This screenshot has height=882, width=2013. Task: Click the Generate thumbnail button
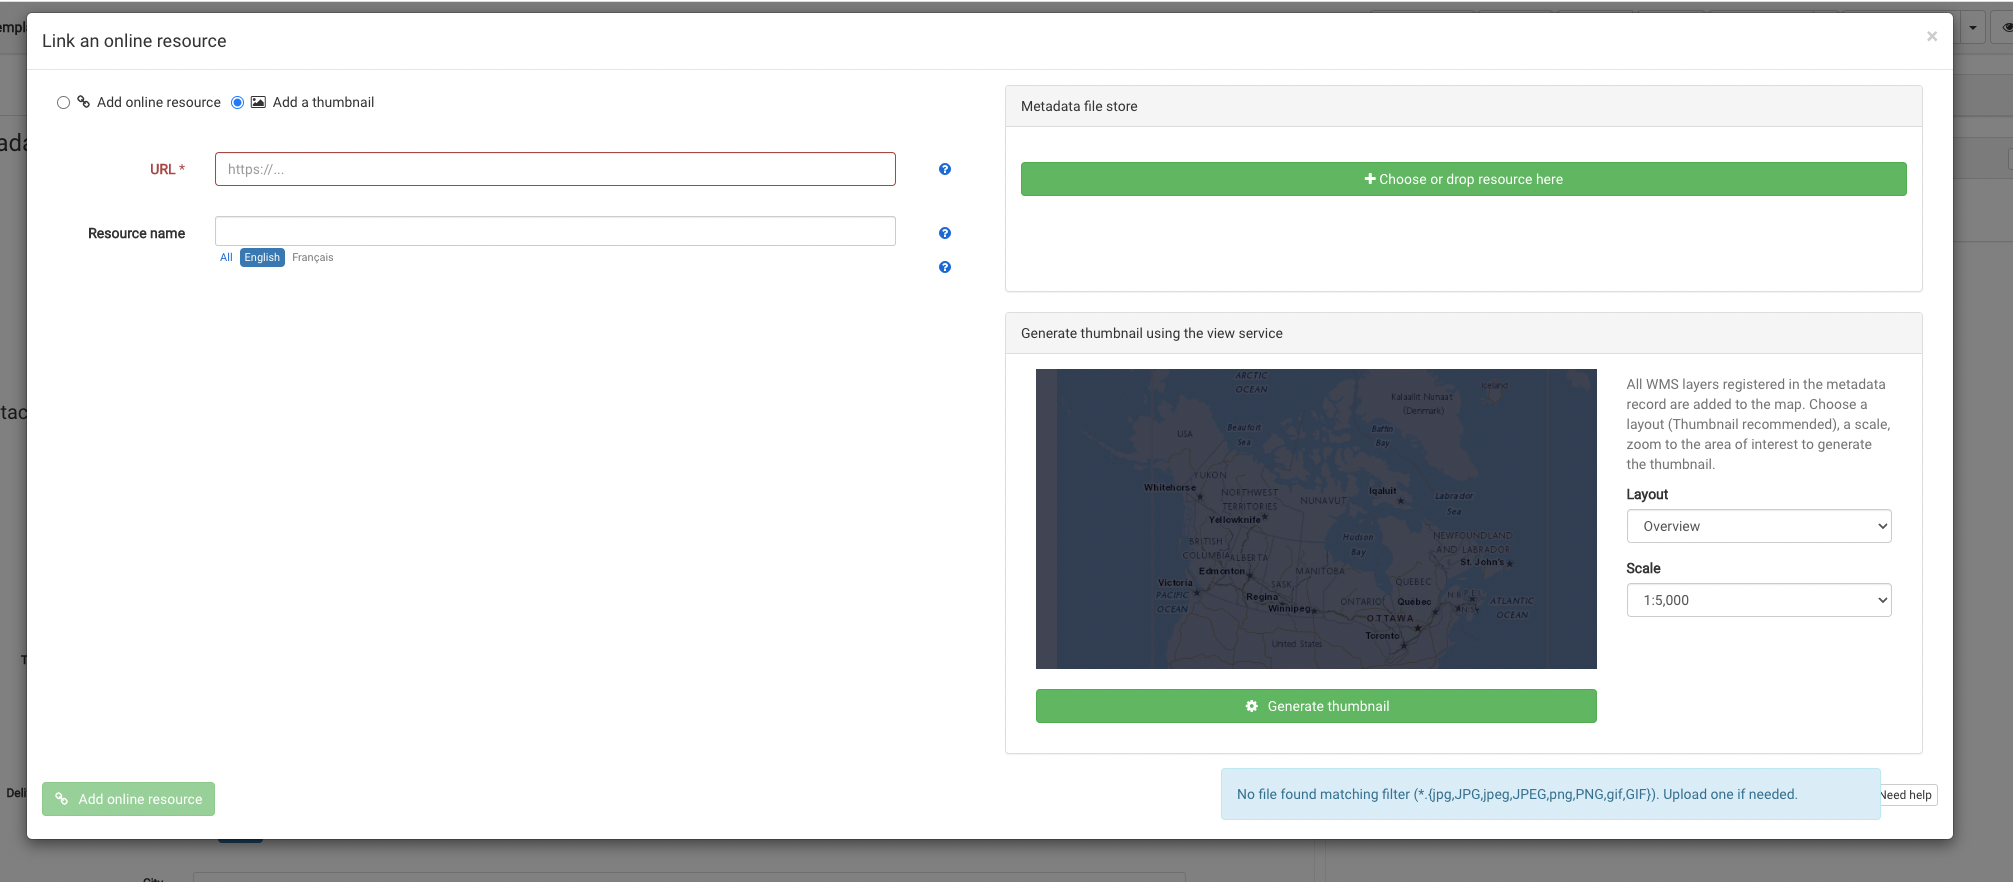click(1316, 706)
